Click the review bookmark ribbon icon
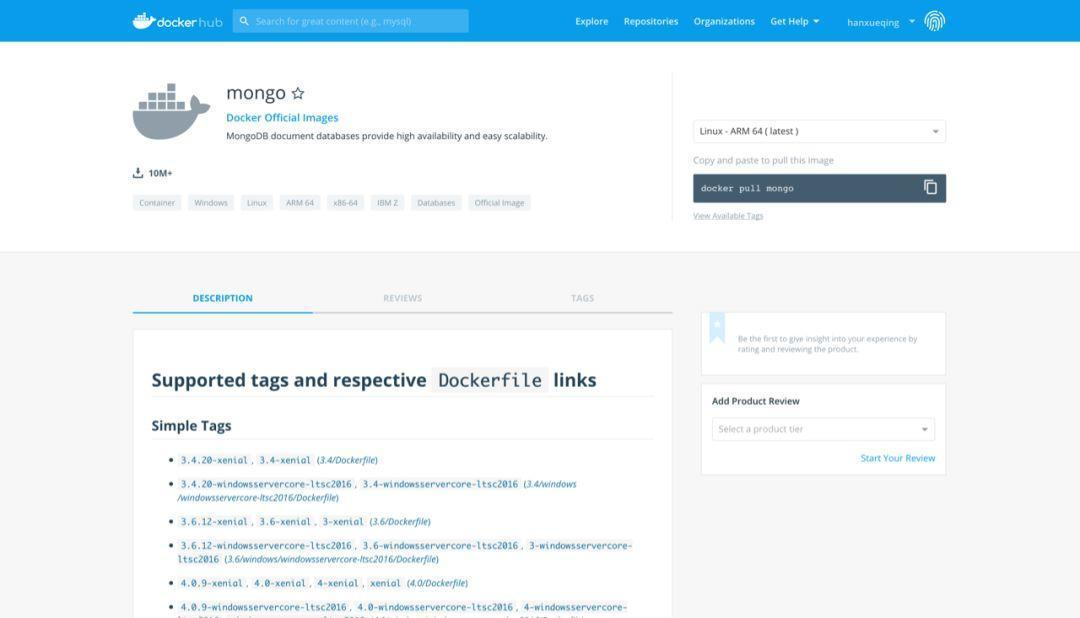This screenshot has height=618, width=1080. point(717,327)
